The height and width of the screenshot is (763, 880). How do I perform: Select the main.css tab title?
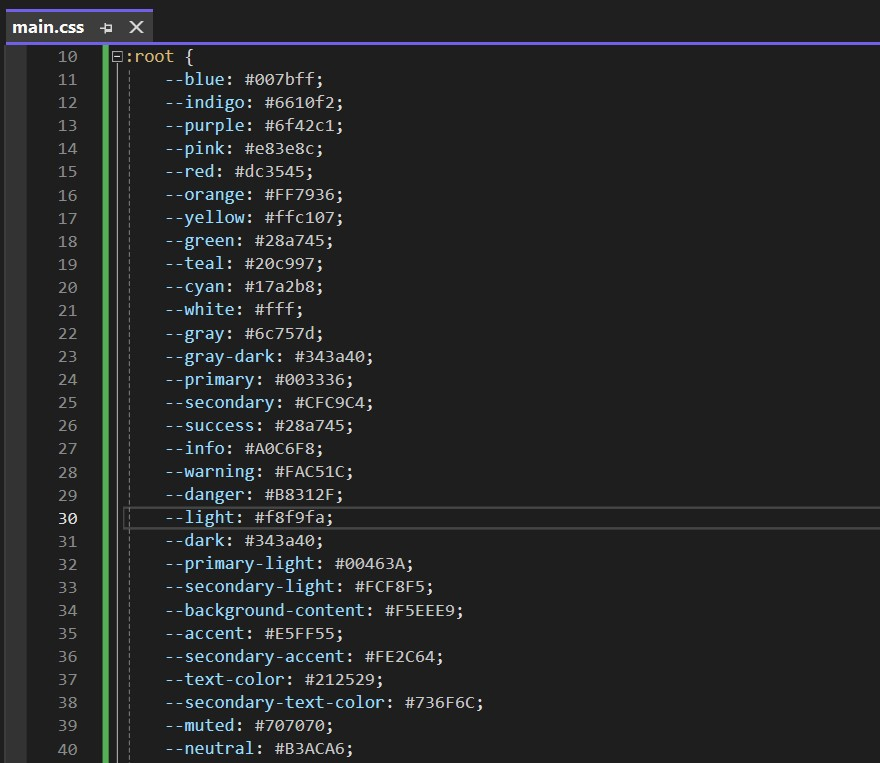[46, 27]
